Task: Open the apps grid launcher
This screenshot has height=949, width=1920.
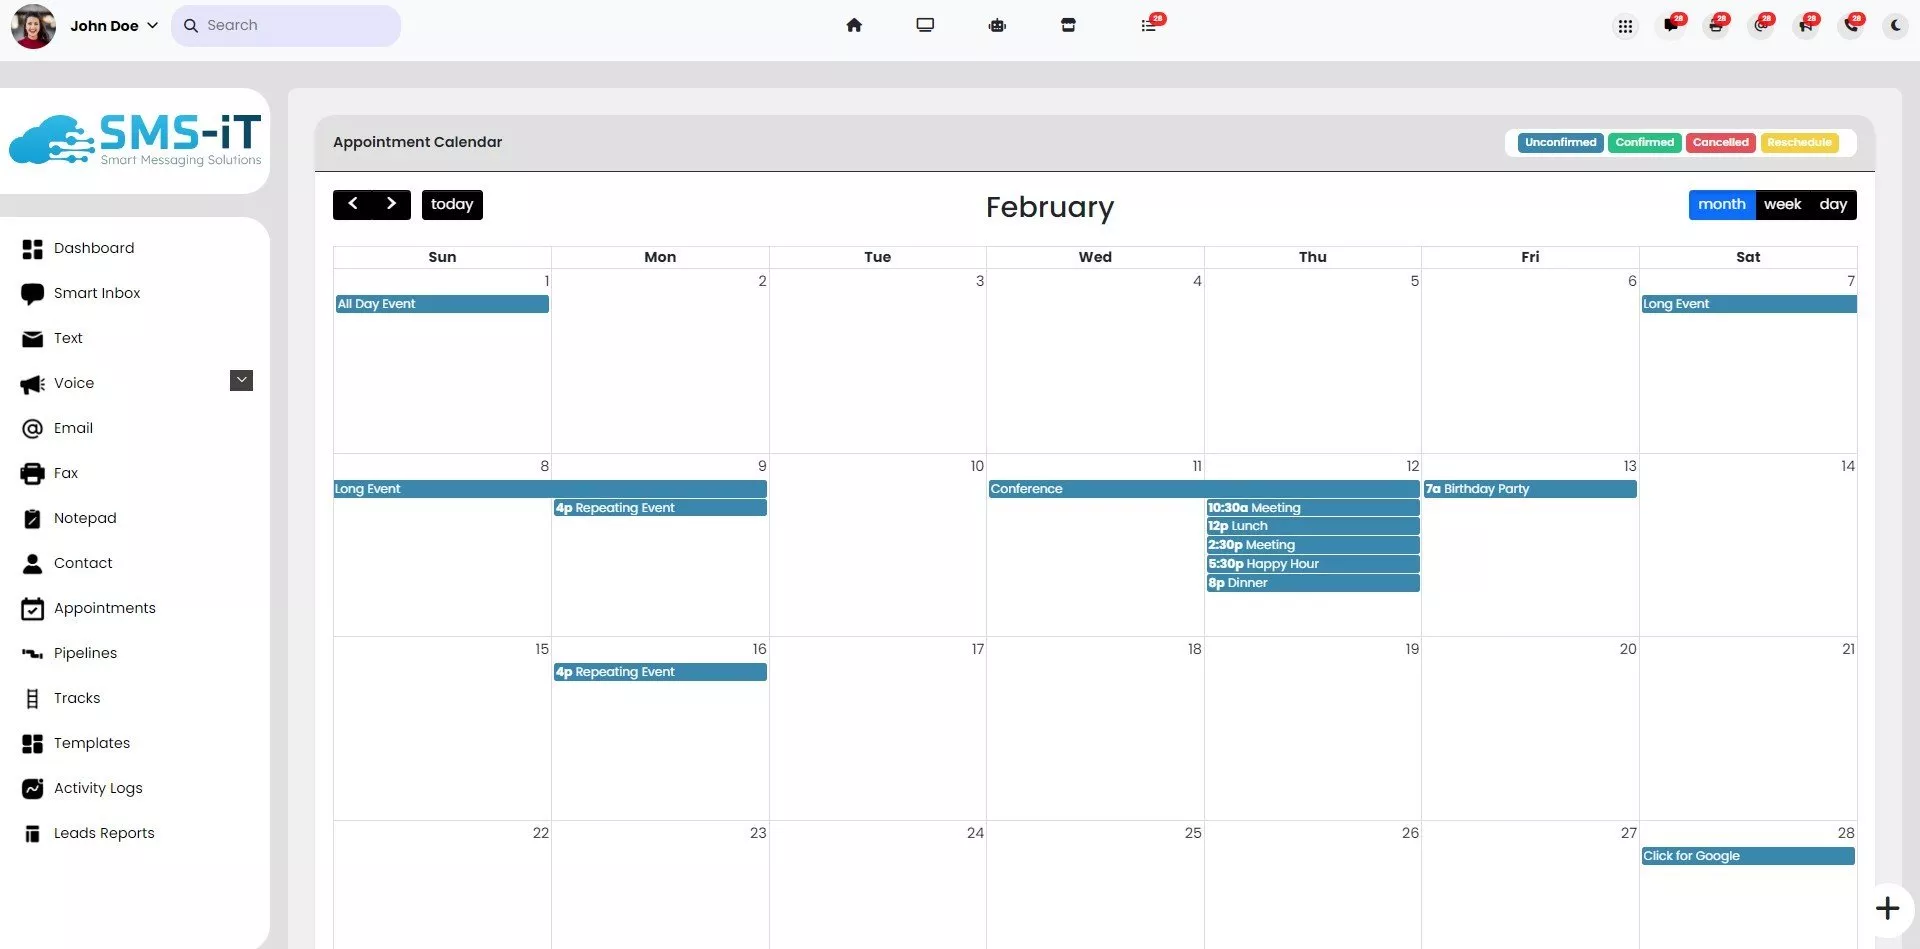Action: pyautogui.click(x=1625, y=26)
